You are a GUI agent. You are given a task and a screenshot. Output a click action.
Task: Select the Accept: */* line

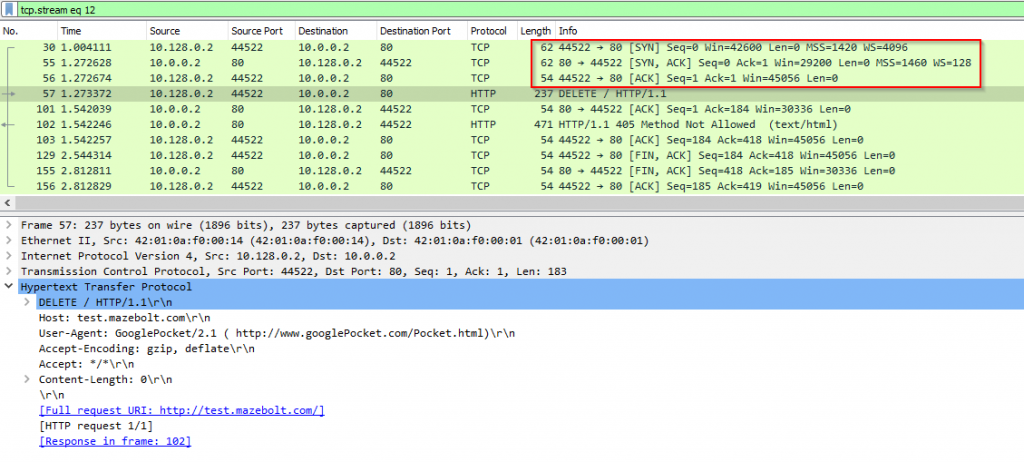point(86,364)
